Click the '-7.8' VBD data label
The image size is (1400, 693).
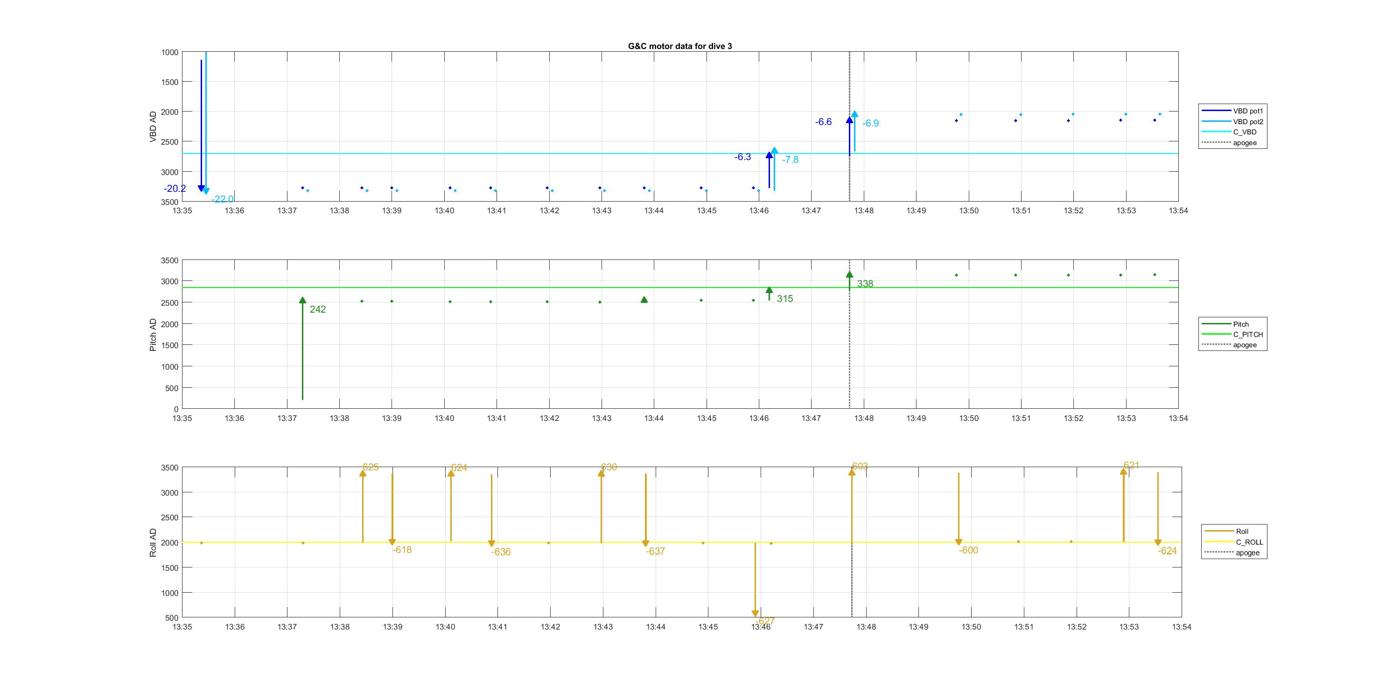(790, 160)
